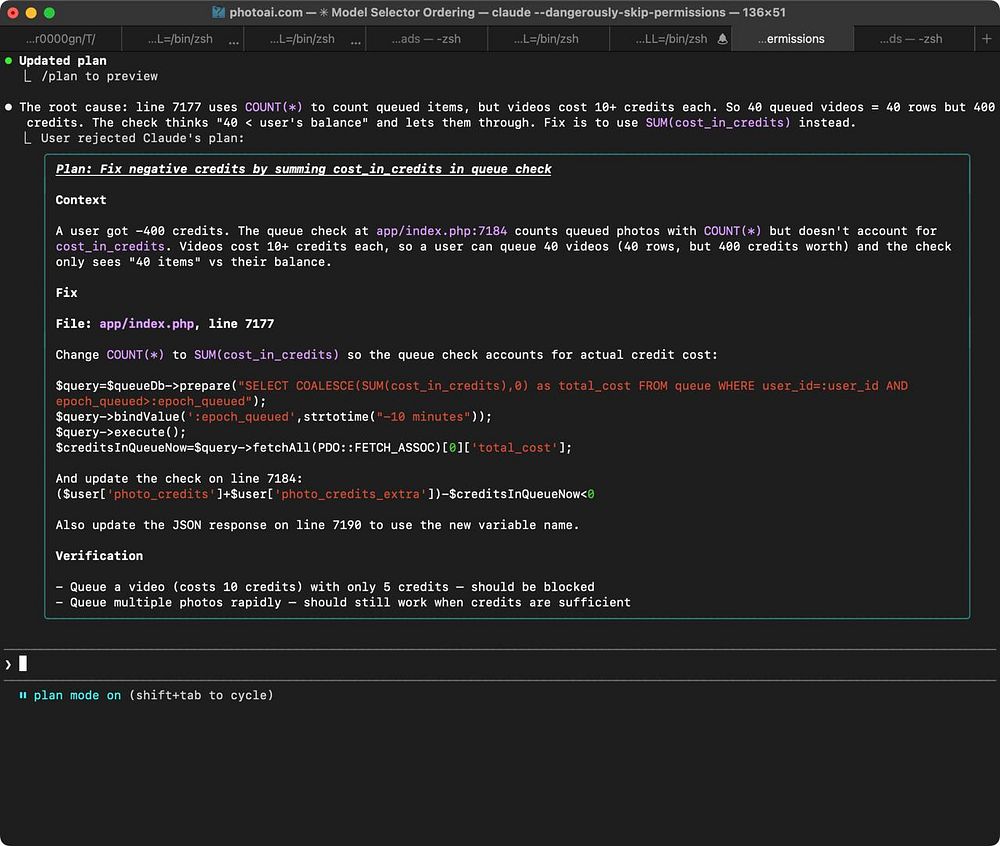Click the Fix heading in the plan

pyautogui.click(x=66, y=293)
